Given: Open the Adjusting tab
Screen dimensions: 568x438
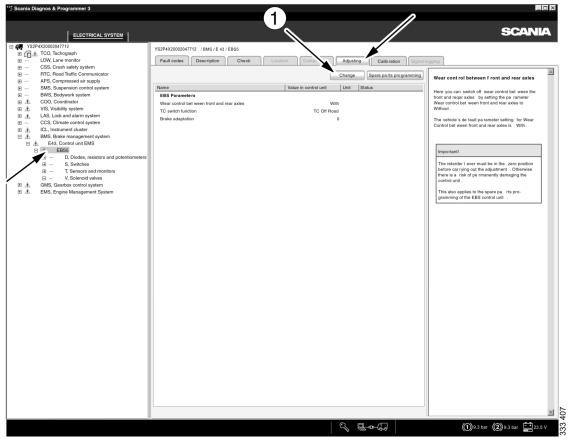Looking at the screenshot, I should (351, 61).
